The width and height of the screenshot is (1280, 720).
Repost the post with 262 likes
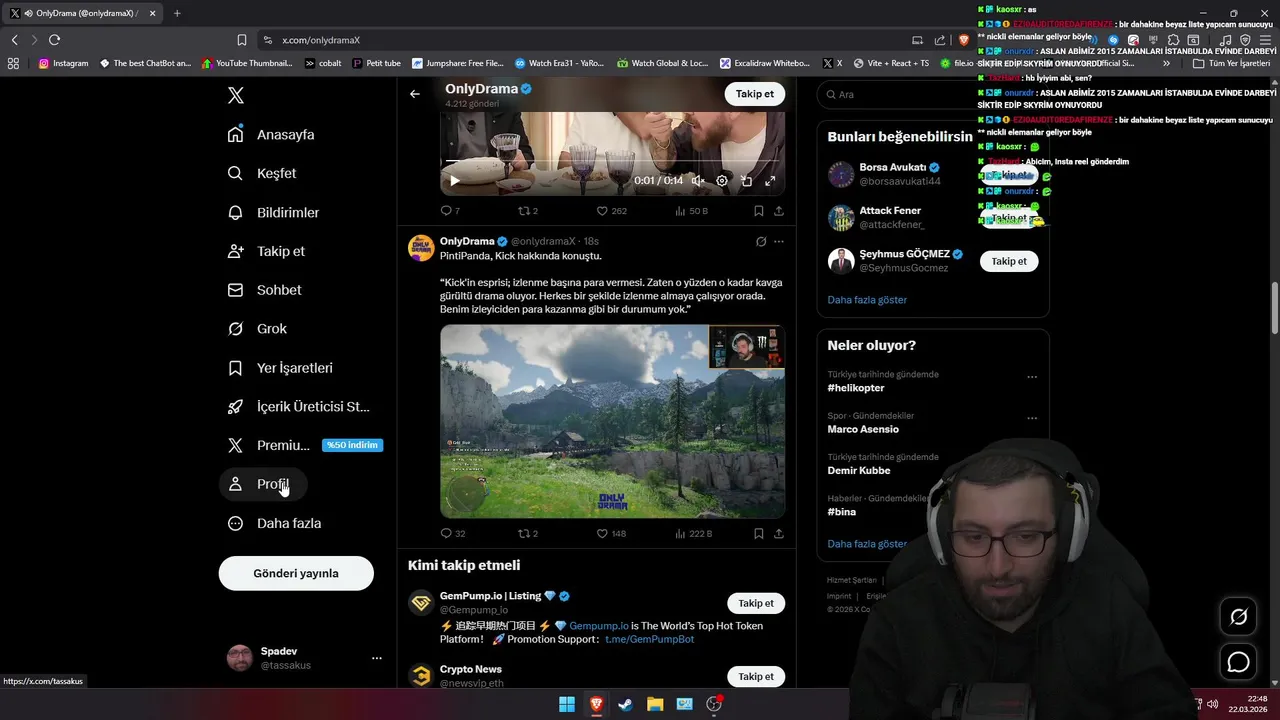coord(527,211)
